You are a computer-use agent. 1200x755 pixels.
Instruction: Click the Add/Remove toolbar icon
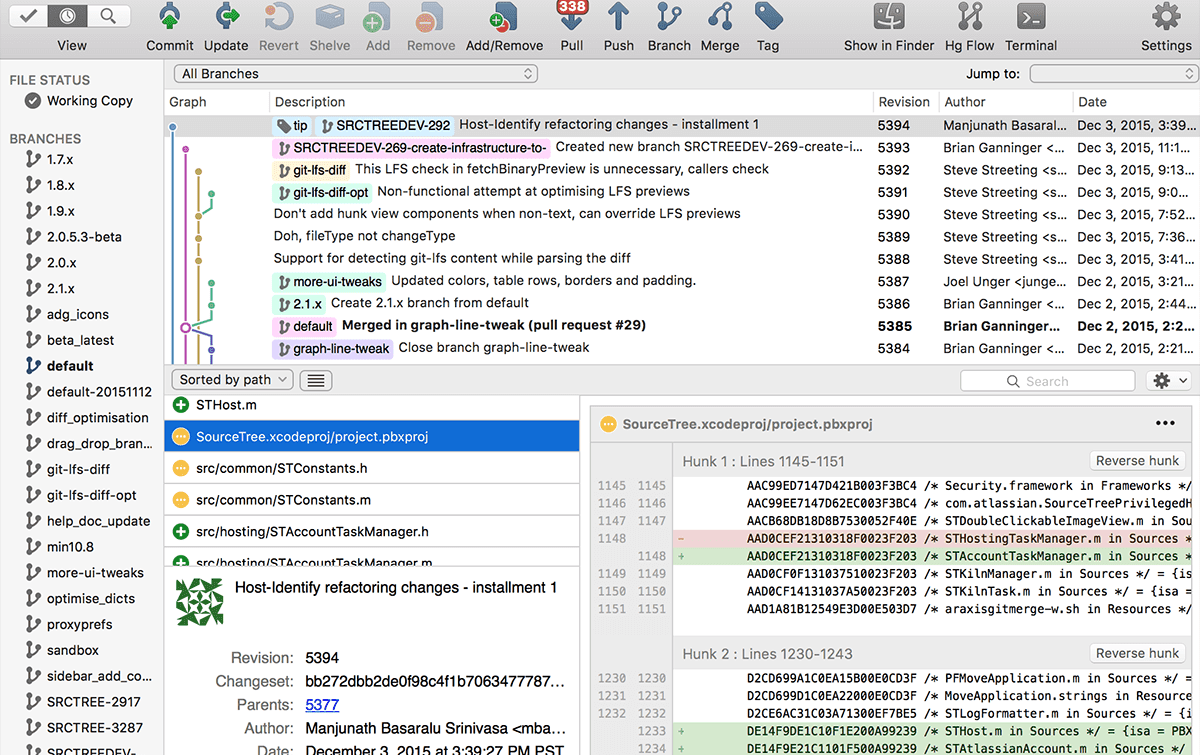(x=504, y=17)
